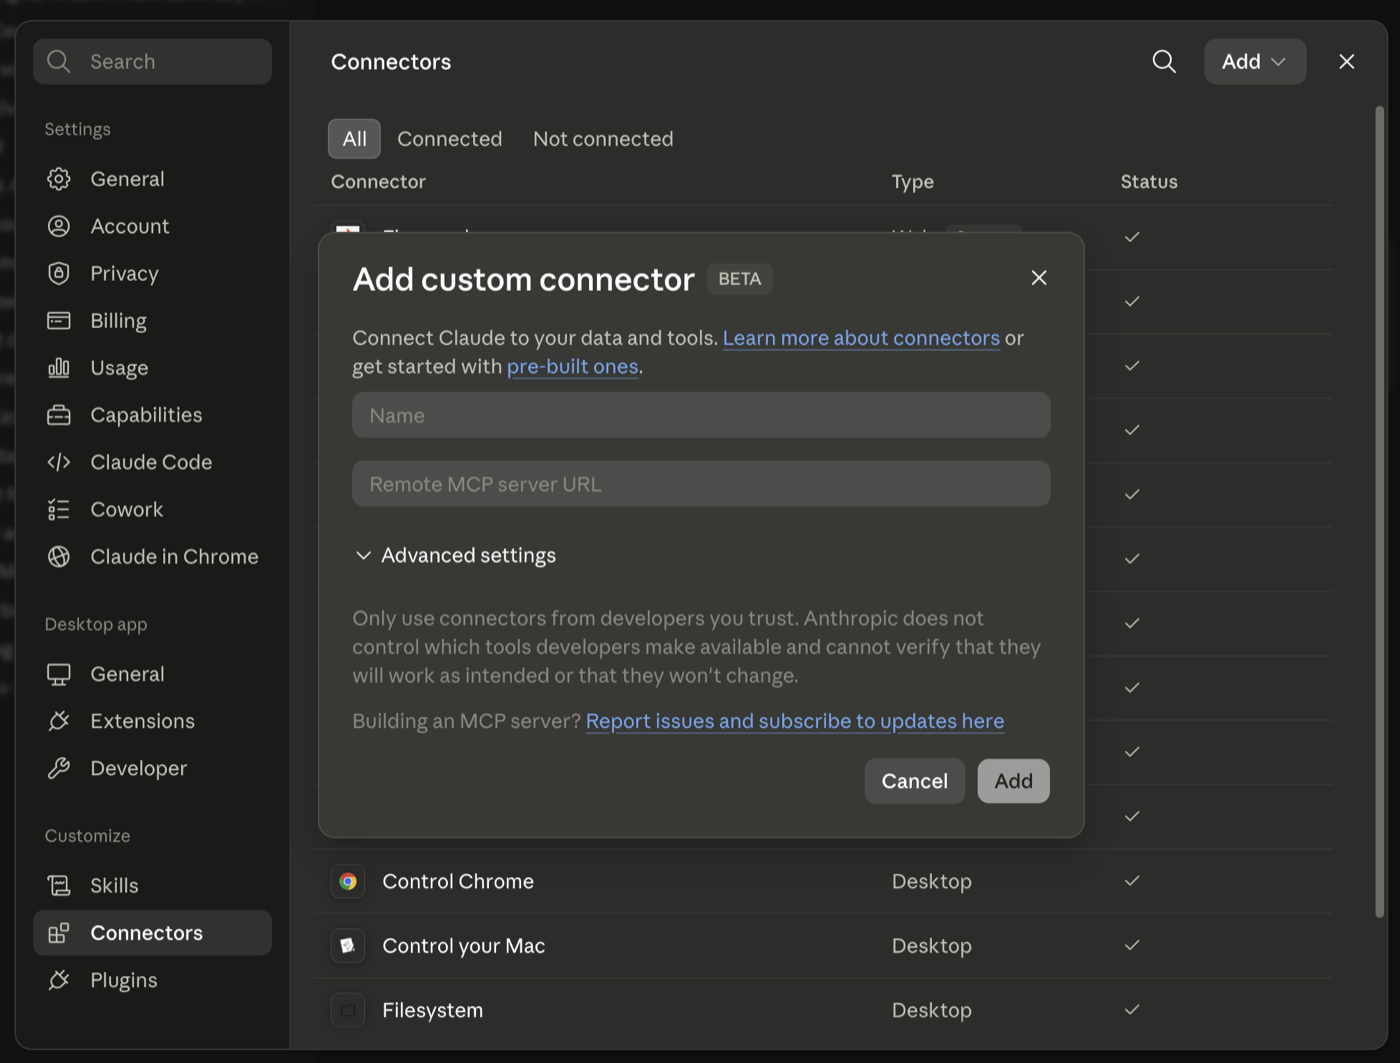The image size is (1400, 1063).
Task: Open the pre-built ones link
Action: point(572,366)
